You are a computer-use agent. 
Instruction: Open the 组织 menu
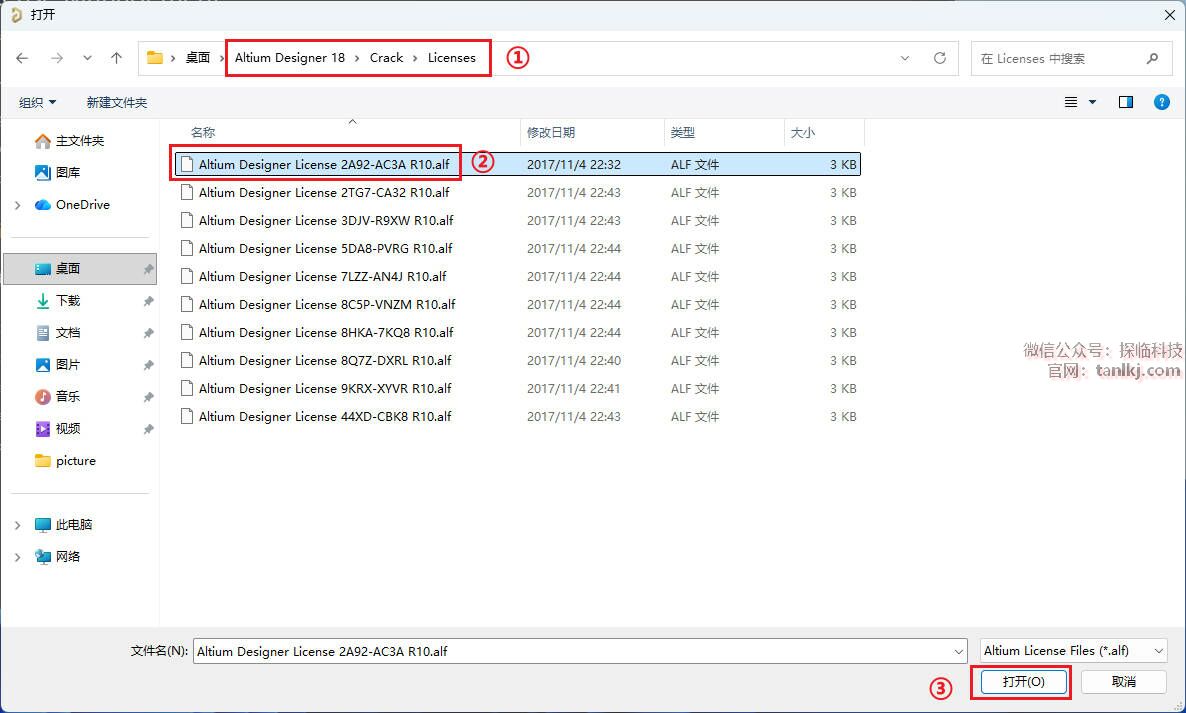tap(37, 102)
